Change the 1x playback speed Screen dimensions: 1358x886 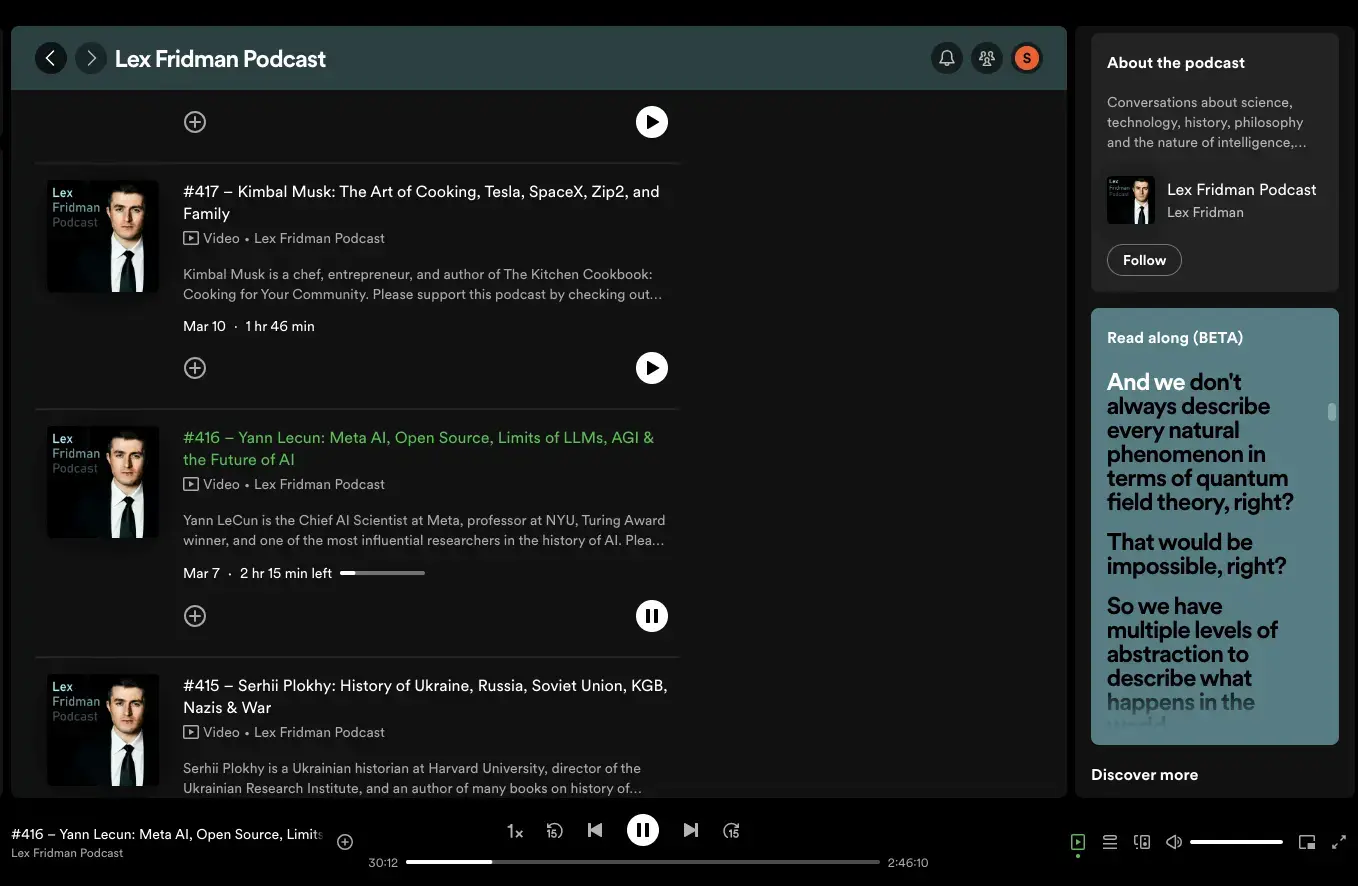click(514, 830)
